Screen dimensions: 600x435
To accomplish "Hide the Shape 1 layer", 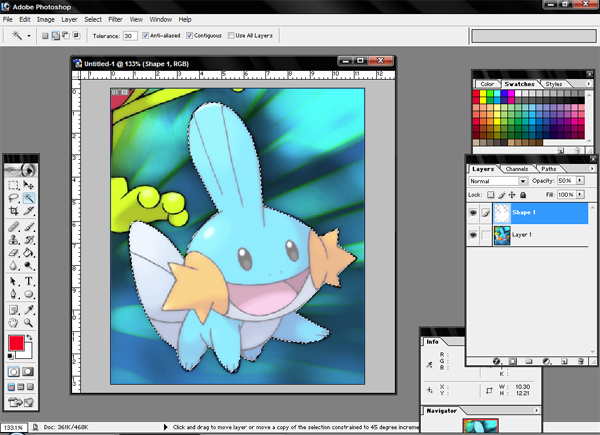I will (473, 213).
